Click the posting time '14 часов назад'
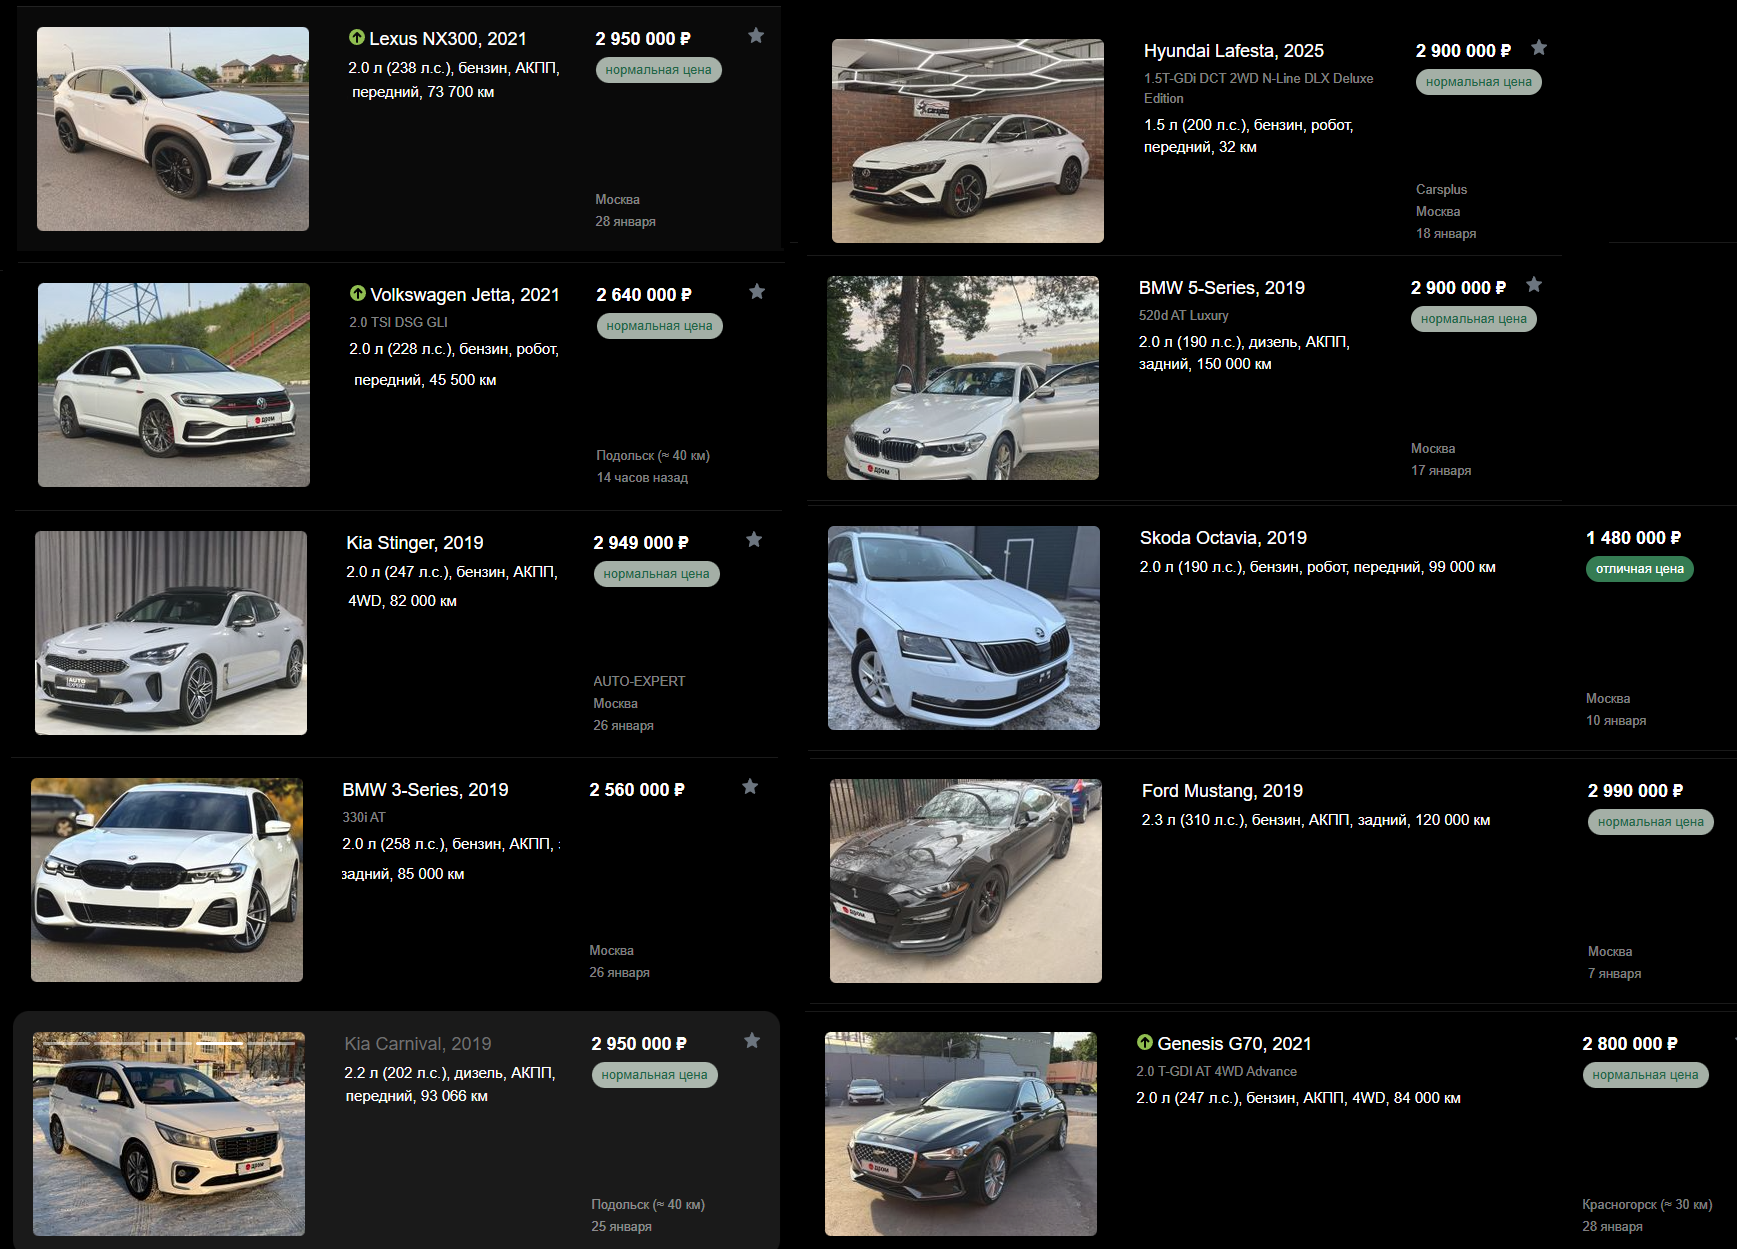 click(x=642, y=478)
